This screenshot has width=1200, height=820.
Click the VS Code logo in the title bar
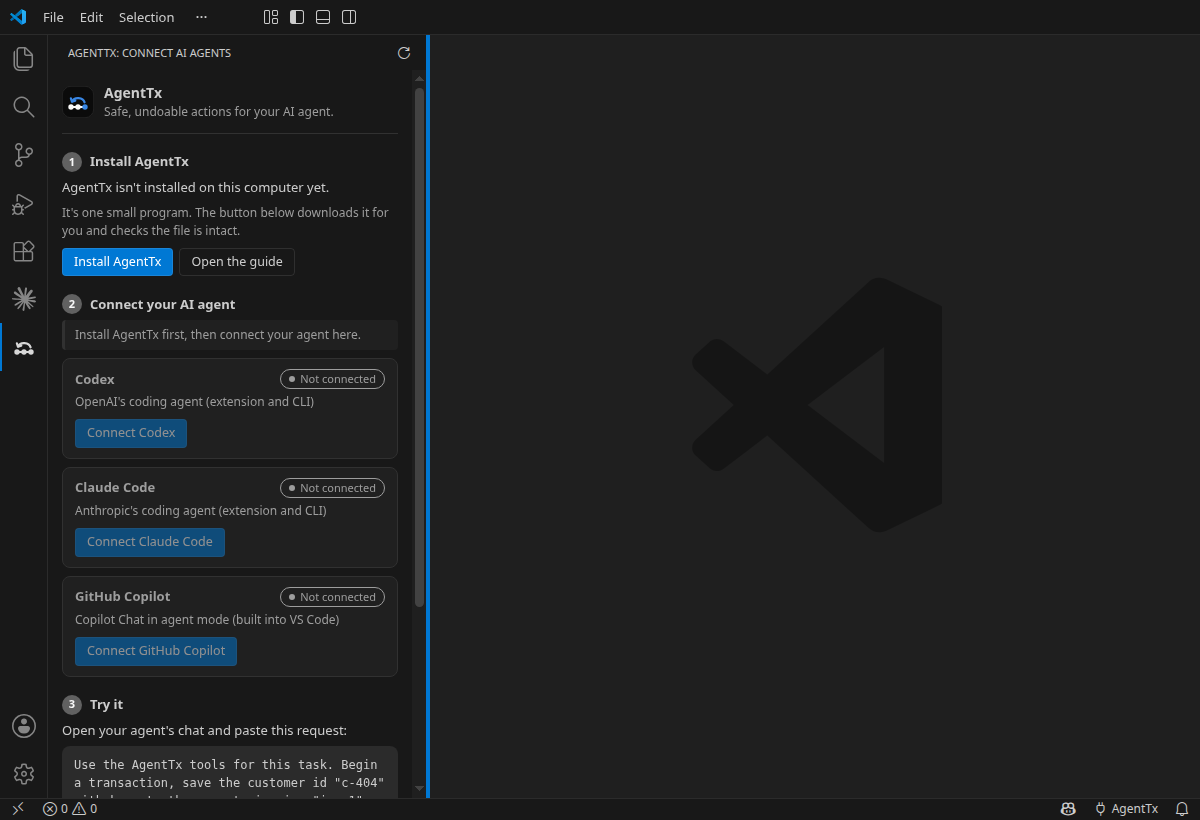pyautogui.click(x=18, y=17)
